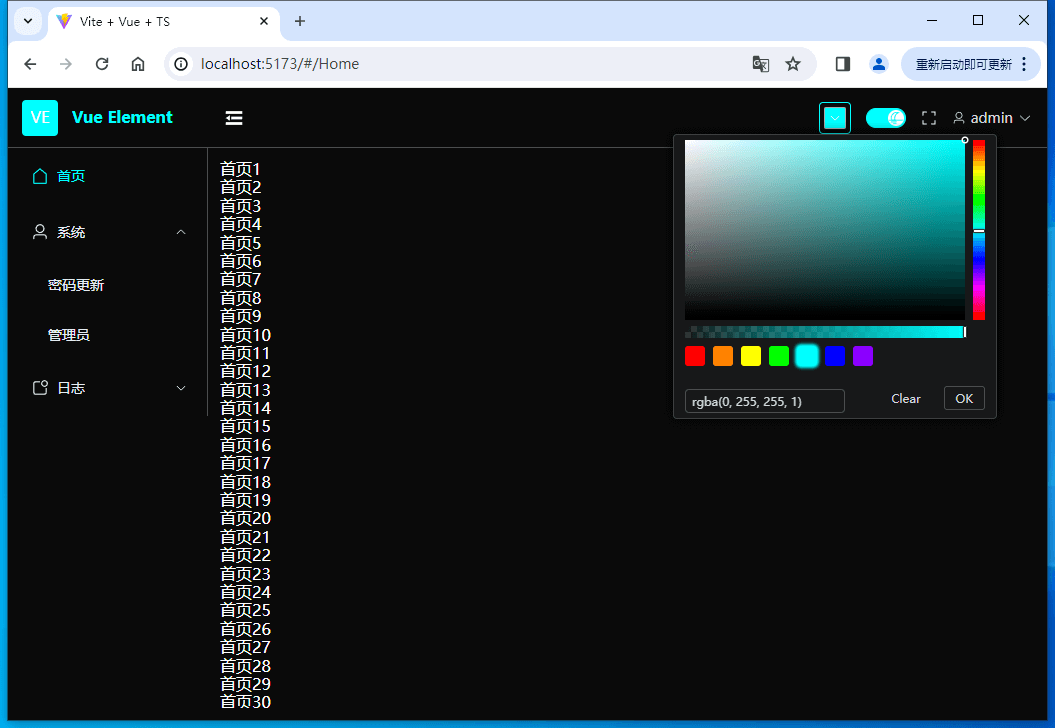Minimize the Chrome window

click(932, 21)
